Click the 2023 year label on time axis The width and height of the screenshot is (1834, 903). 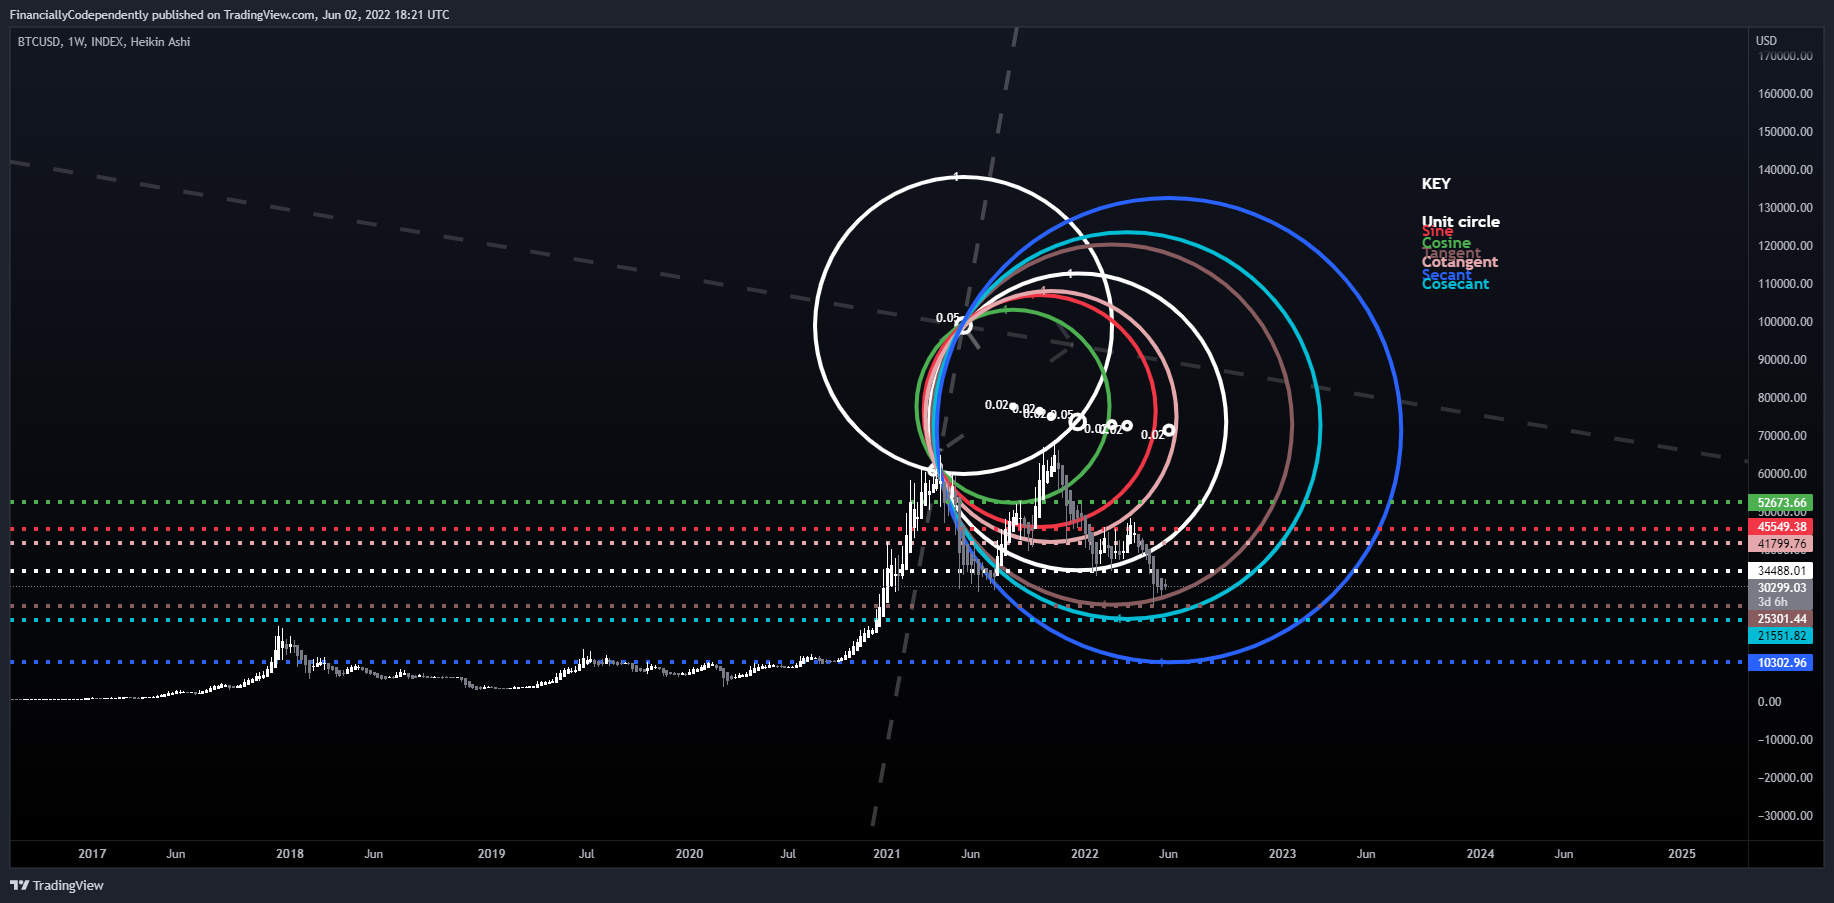tap(1282, 854)
